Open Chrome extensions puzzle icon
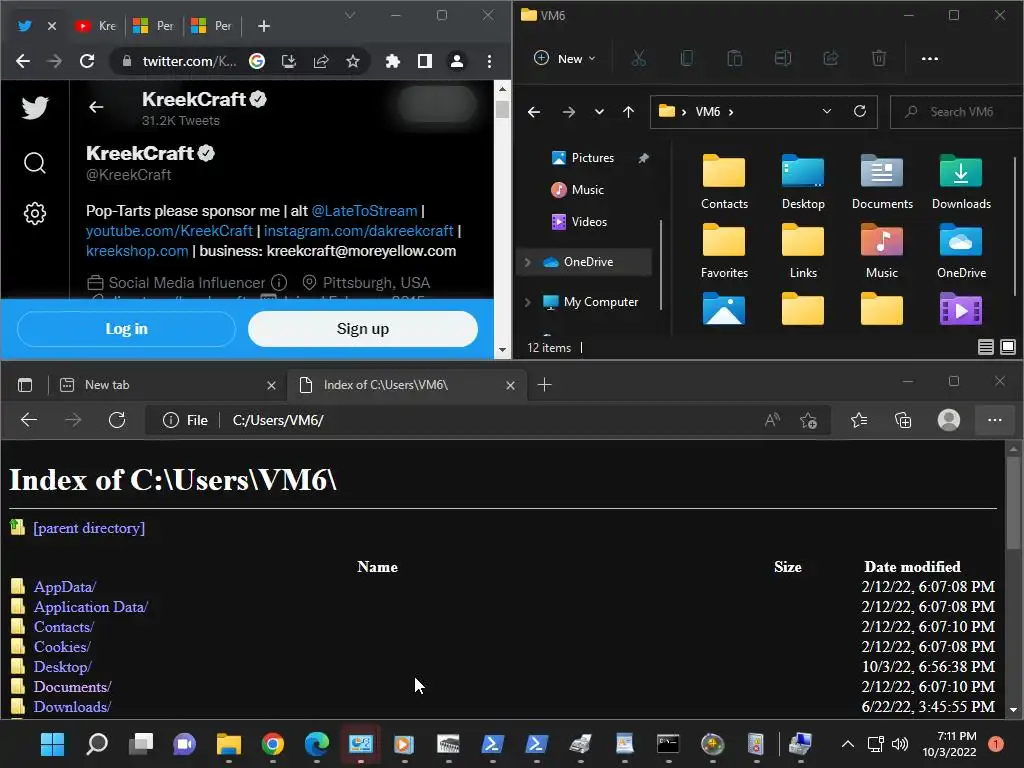Screen dimensions: 1024x768 click(392, 61)
